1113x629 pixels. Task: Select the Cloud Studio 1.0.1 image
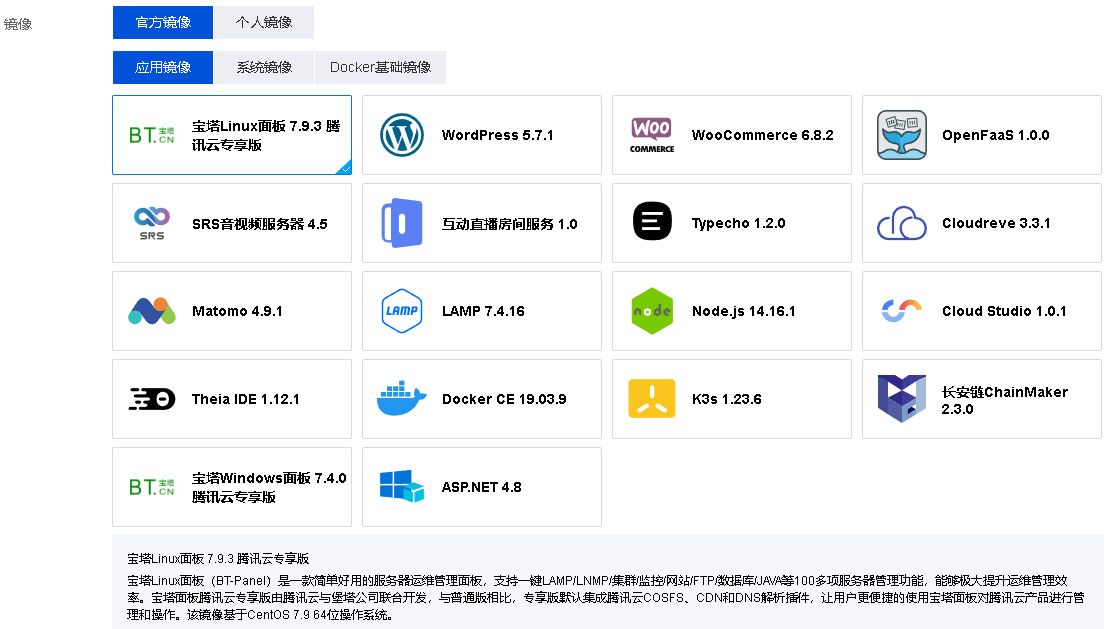pyautogui.click(x=982, y=311)
